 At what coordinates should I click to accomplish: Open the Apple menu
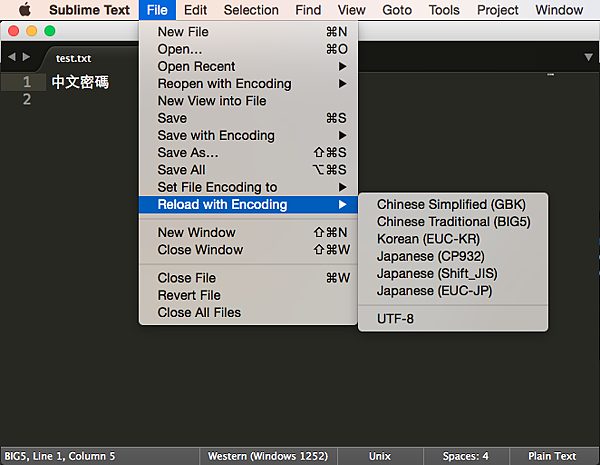pyautogui.click(x=25, y=10)
